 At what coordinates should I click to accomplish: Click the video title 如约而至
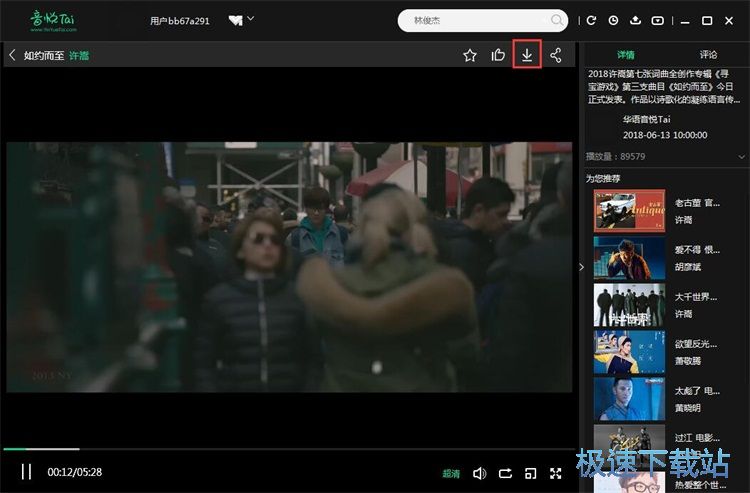pos(44,55)
